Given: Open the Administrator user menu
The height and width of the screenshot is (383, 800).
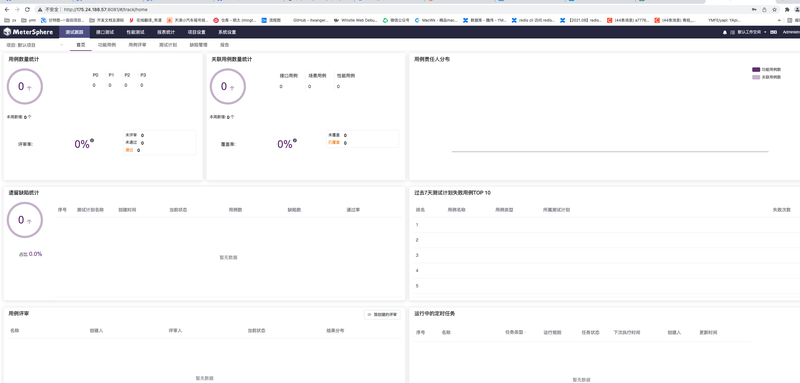Looking at the screenshot, I should [791, 32].
